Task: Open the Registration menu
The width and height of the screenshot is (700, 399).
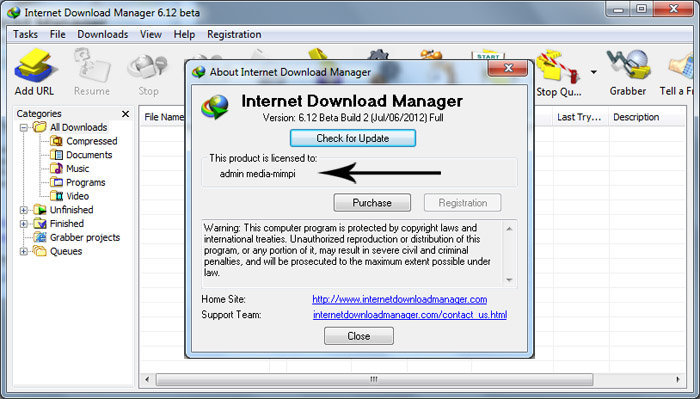Action: pyautogui.click(x=234, y=34)
